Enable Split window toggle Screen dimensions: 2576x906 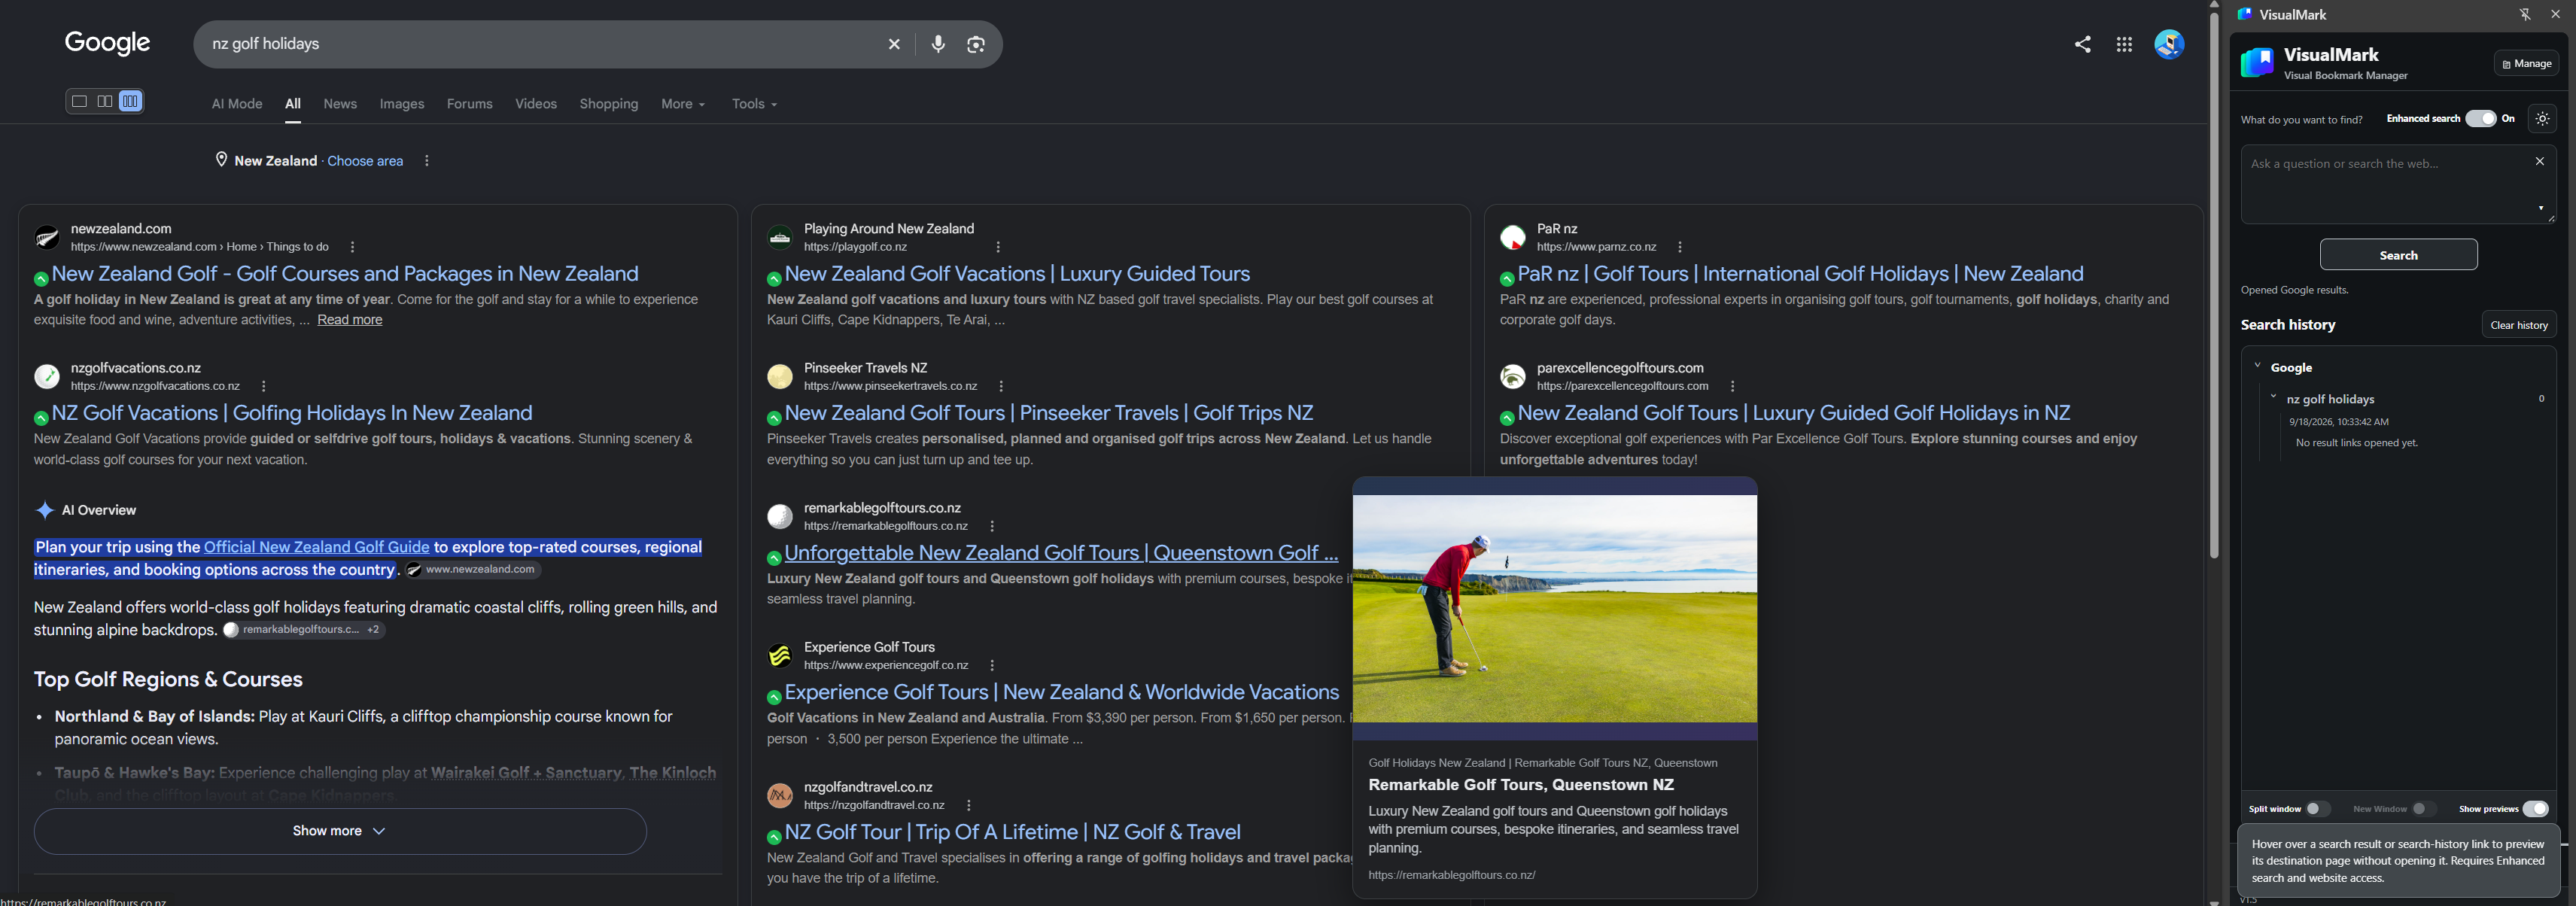(x=2317, y=808)
